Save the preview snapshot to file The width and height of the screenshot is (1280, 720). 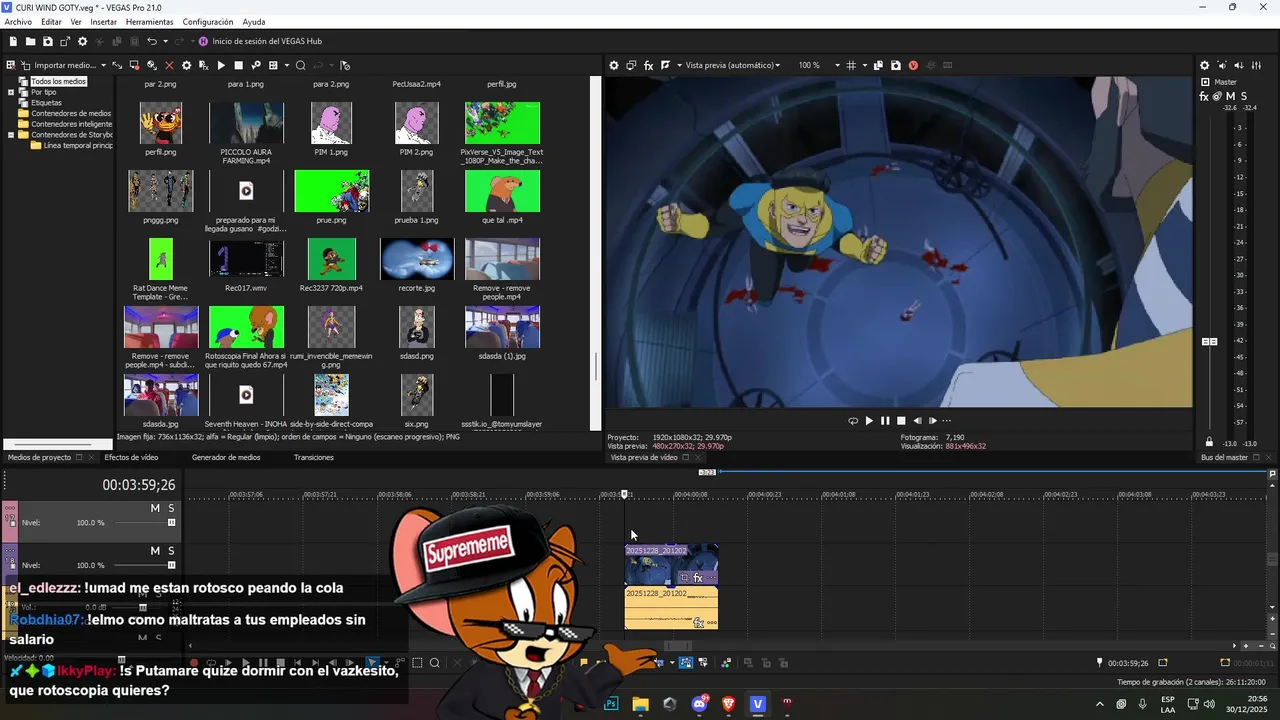coord(895,65)
